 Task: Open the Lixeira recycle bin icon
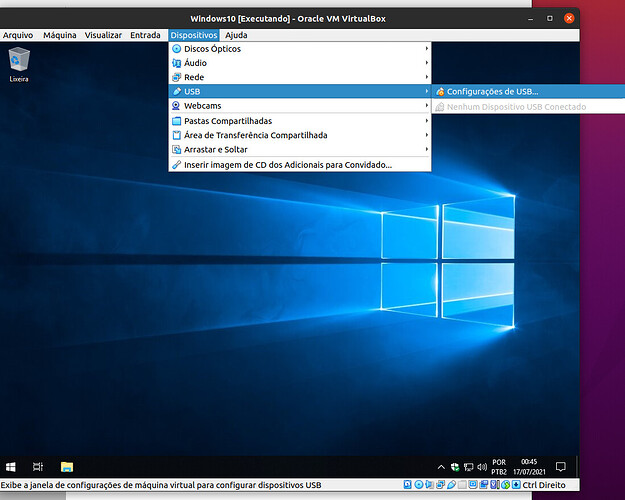(19, 65)
